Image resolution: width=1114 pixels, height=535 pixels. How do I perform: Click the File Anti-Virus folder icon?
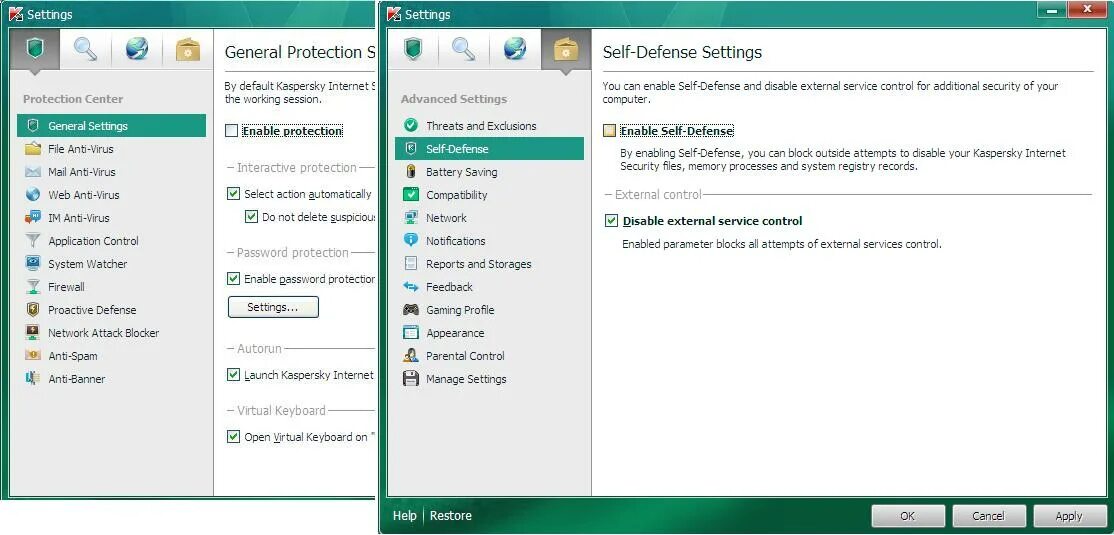(33, 148)
